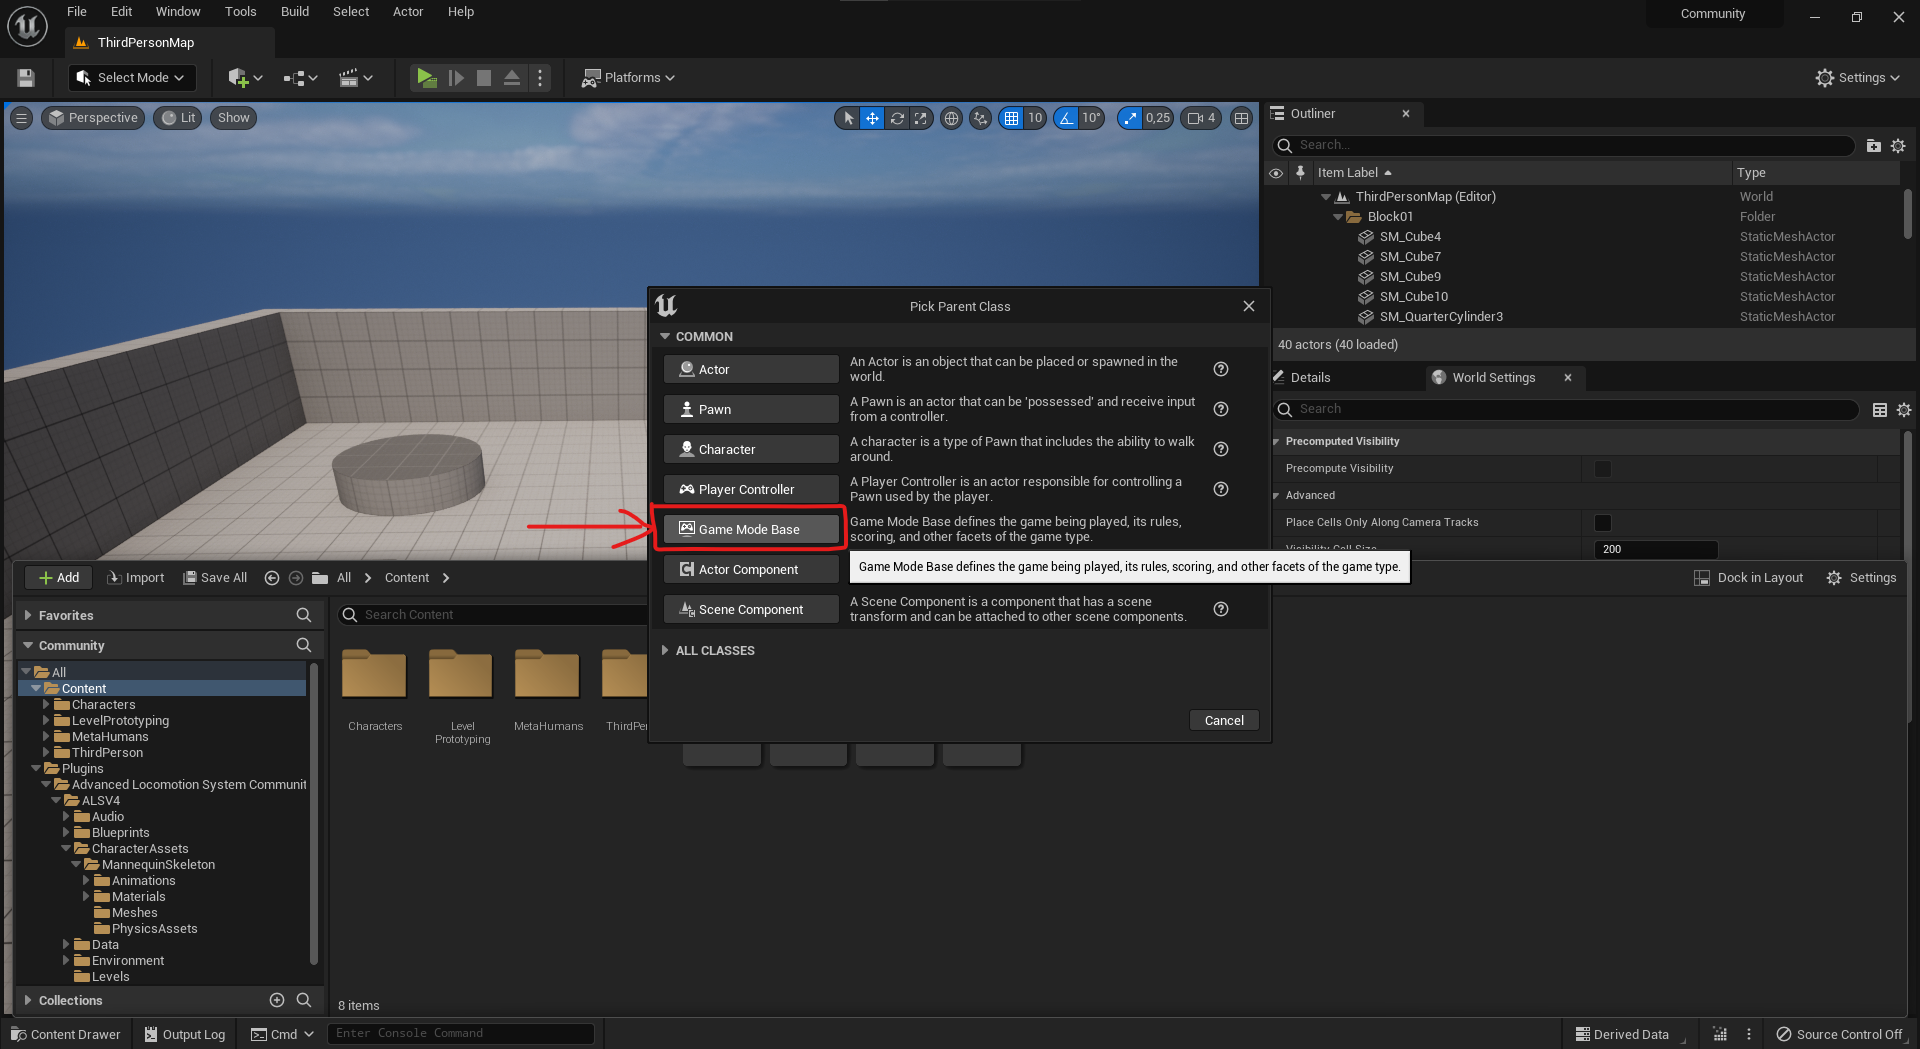Screen dimensions: 1920x1049
Task: Click Save All in the Content Browser
Action: [x=215, y=578]
